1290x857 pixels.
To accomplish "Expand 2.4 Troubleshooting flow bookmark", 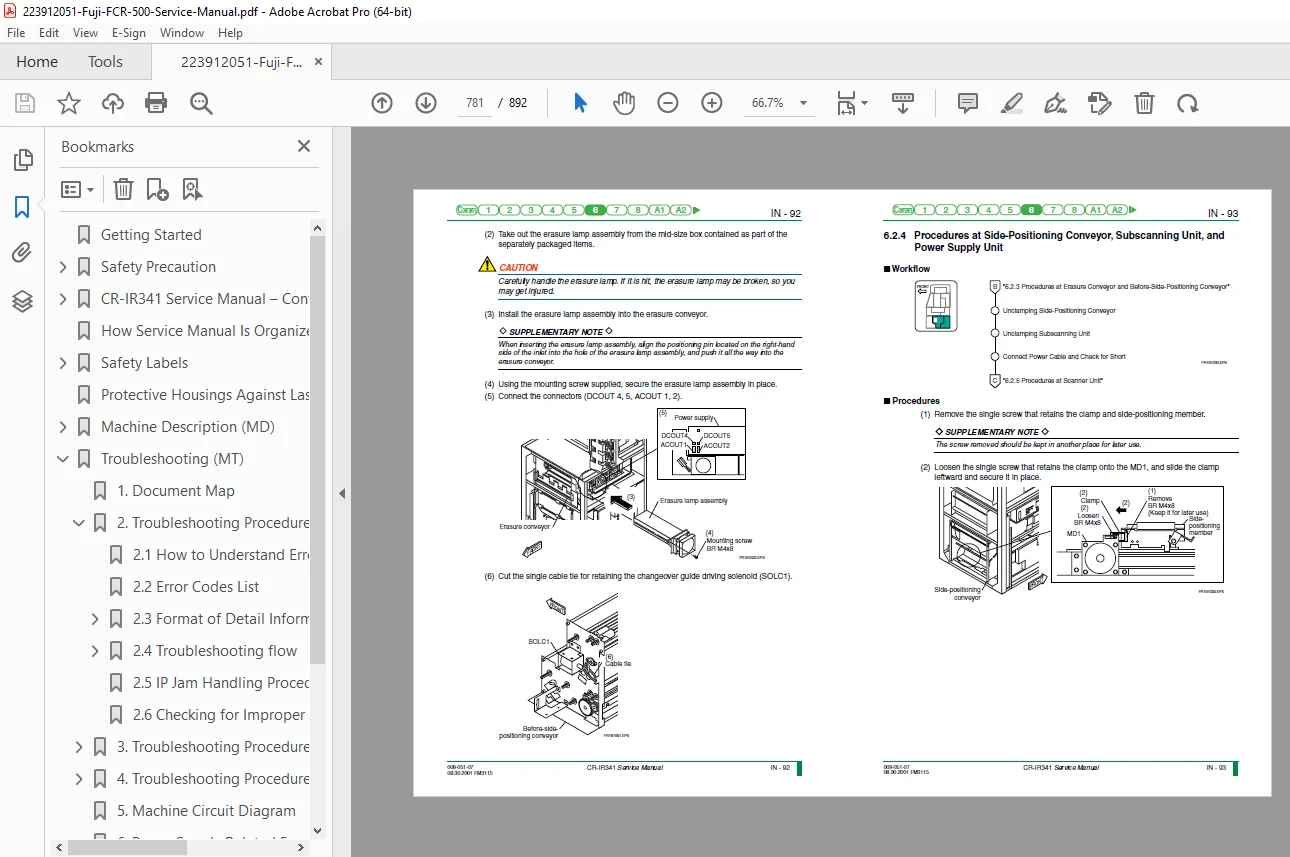I will 95,651.
